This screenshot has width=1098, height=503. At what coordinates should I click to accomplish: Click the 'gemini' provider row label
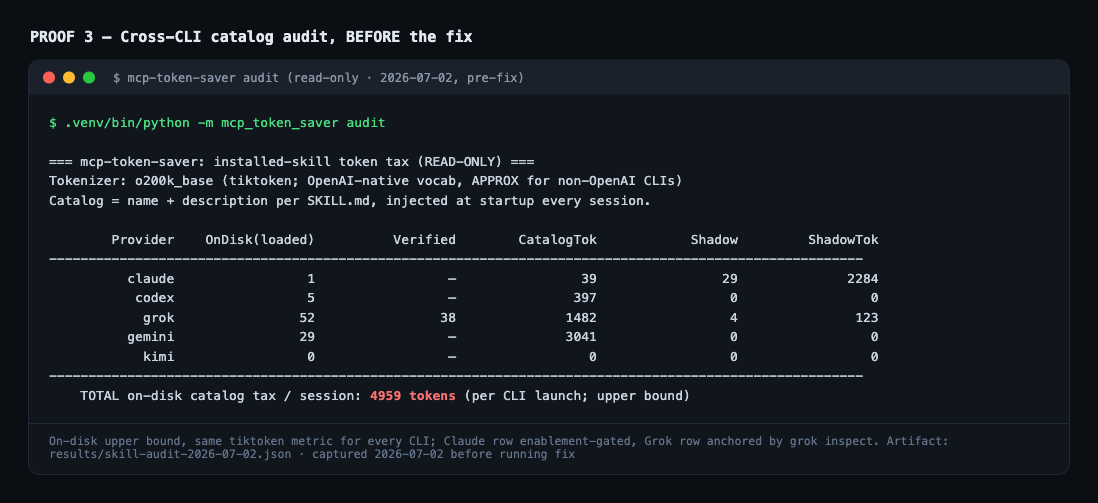(x=151, y=337)
